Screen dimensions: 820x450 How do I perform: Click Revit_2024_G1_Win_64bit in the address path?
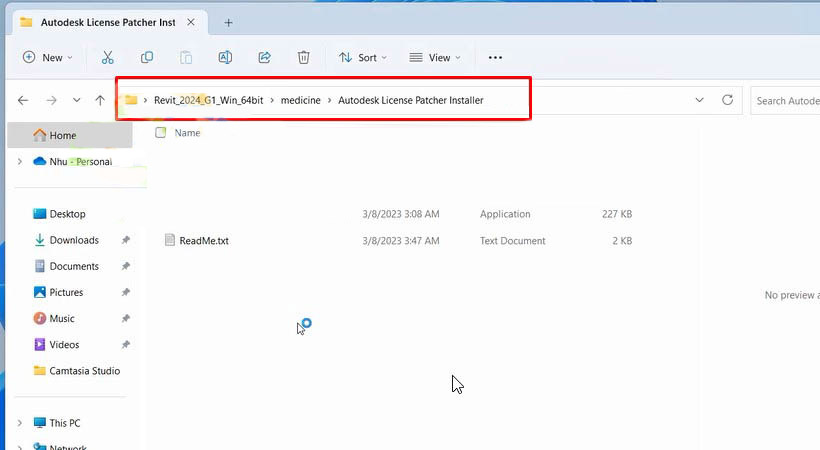209,100
